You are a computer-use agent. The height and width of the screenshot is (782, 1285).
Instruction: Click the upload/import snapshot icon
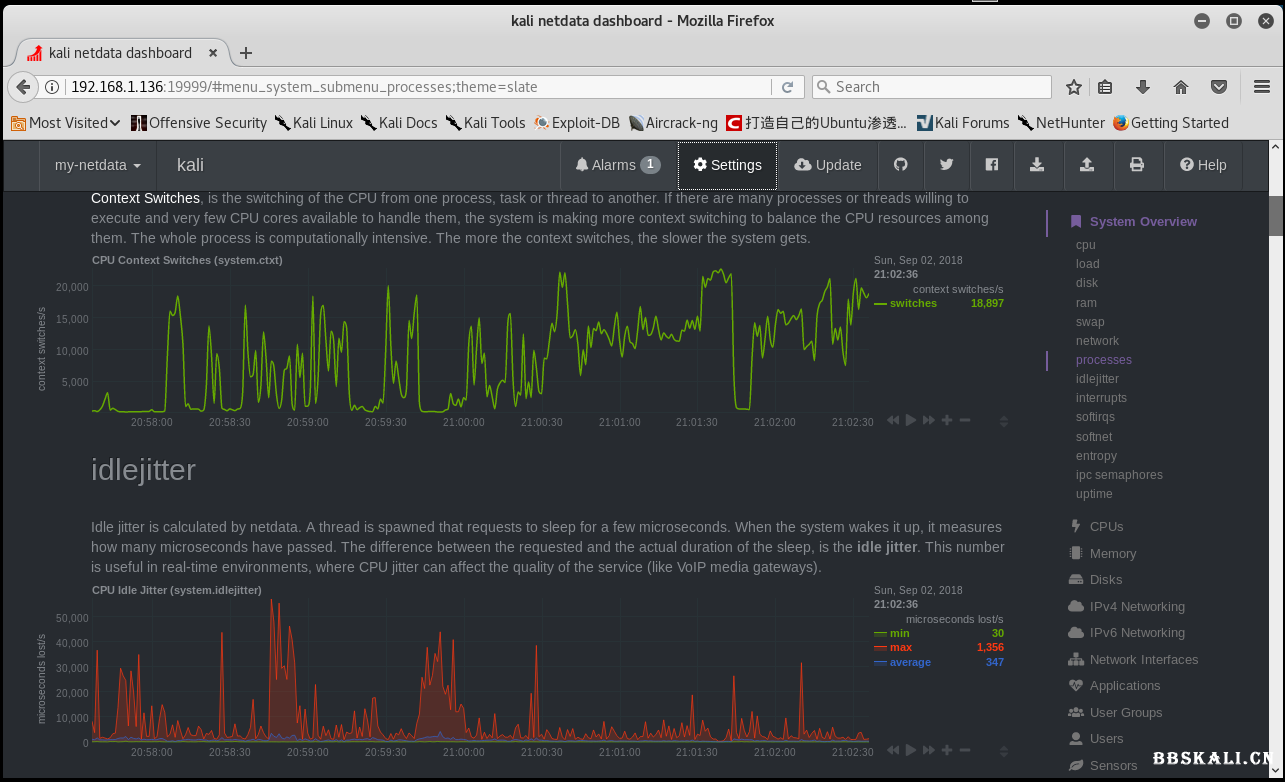coord(1086,165)
